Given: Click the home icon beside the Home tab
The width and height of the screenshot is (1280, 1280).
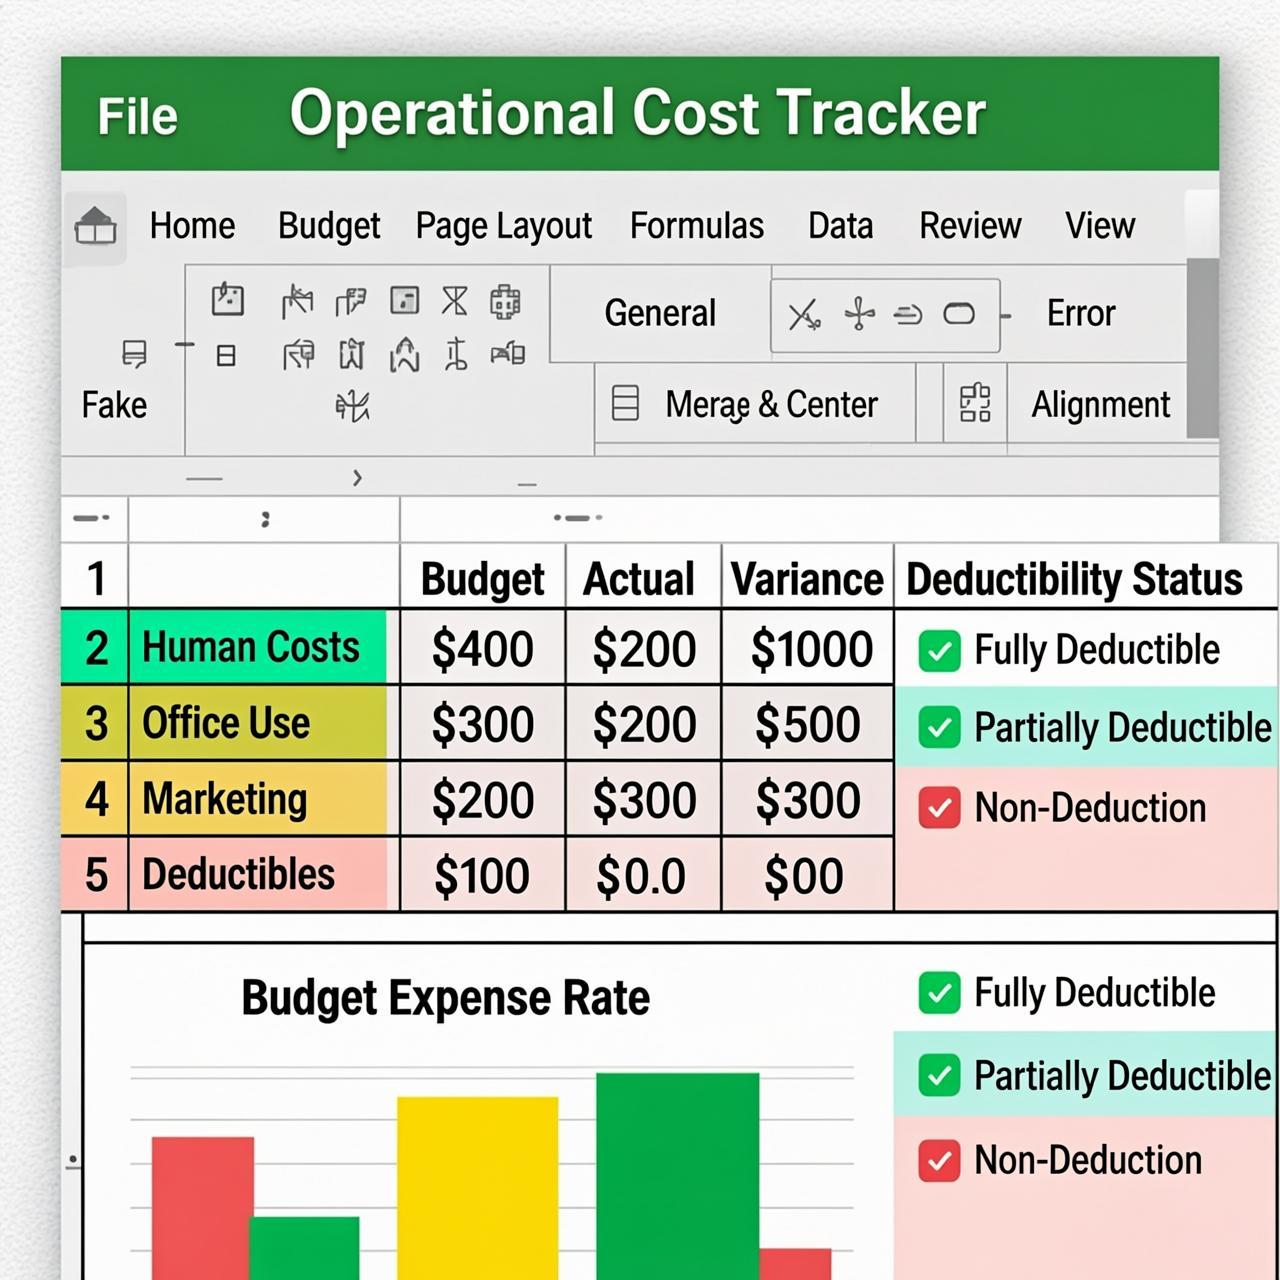Looking at the screenshot, I should [96, 226].
